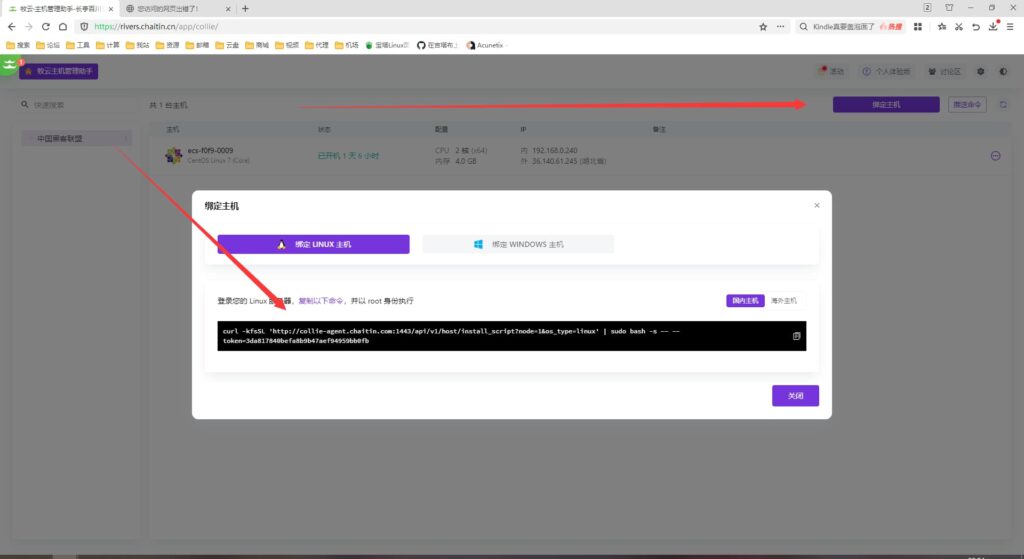Click the undo arrow toolbar icon

(x=976, y=27)
